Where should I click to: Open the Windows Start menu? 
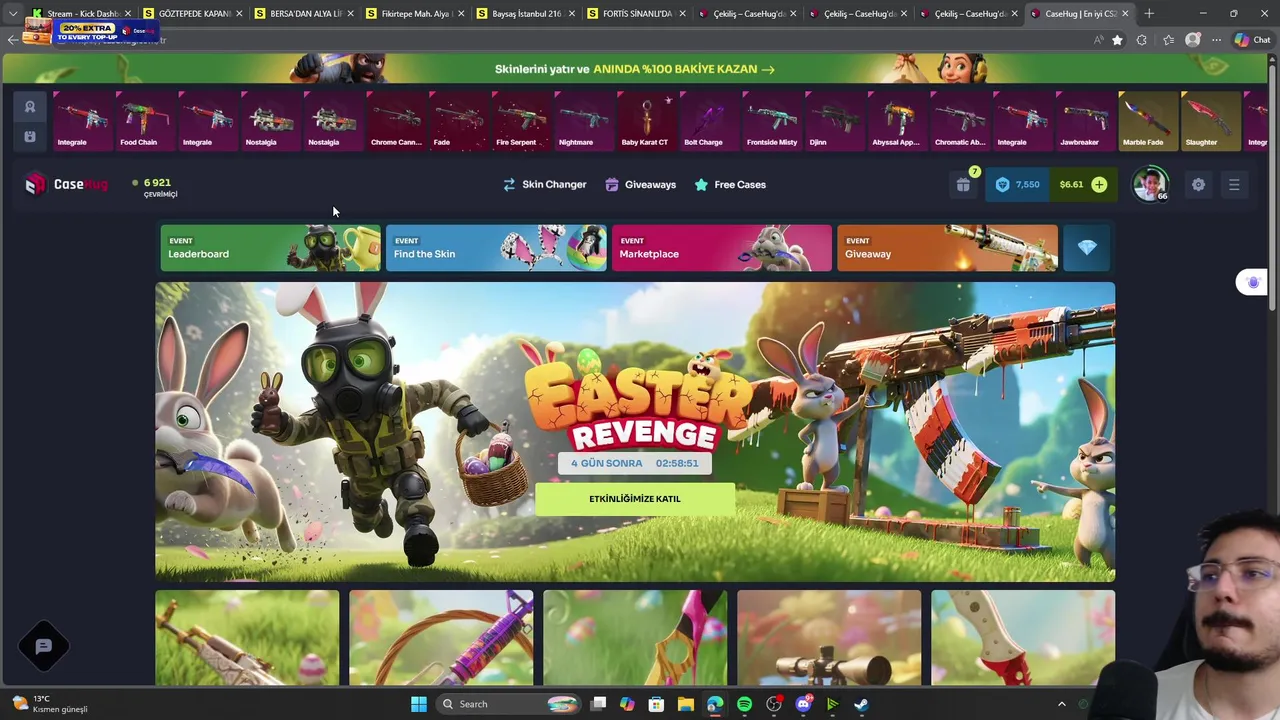pyautogui.click(x=419, y=704)
